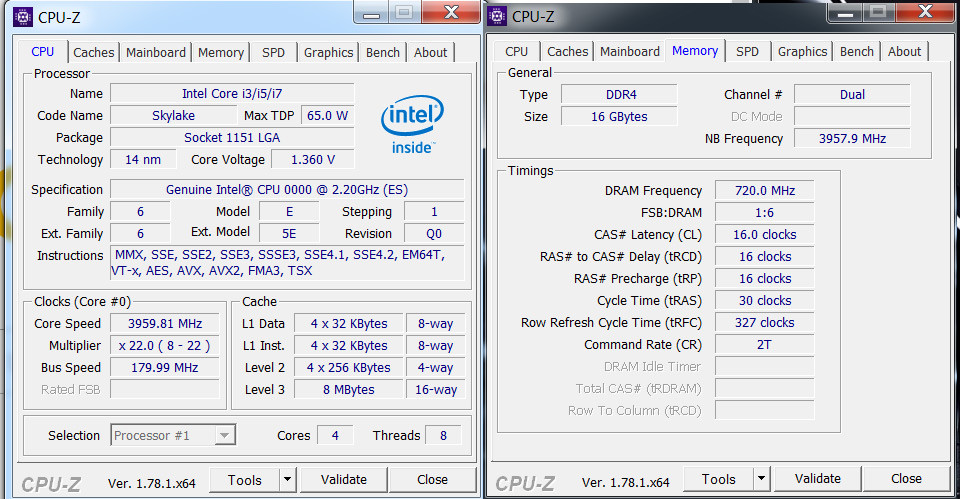Click Tools button in left window

pyautogui.click(x=245, y=480)
